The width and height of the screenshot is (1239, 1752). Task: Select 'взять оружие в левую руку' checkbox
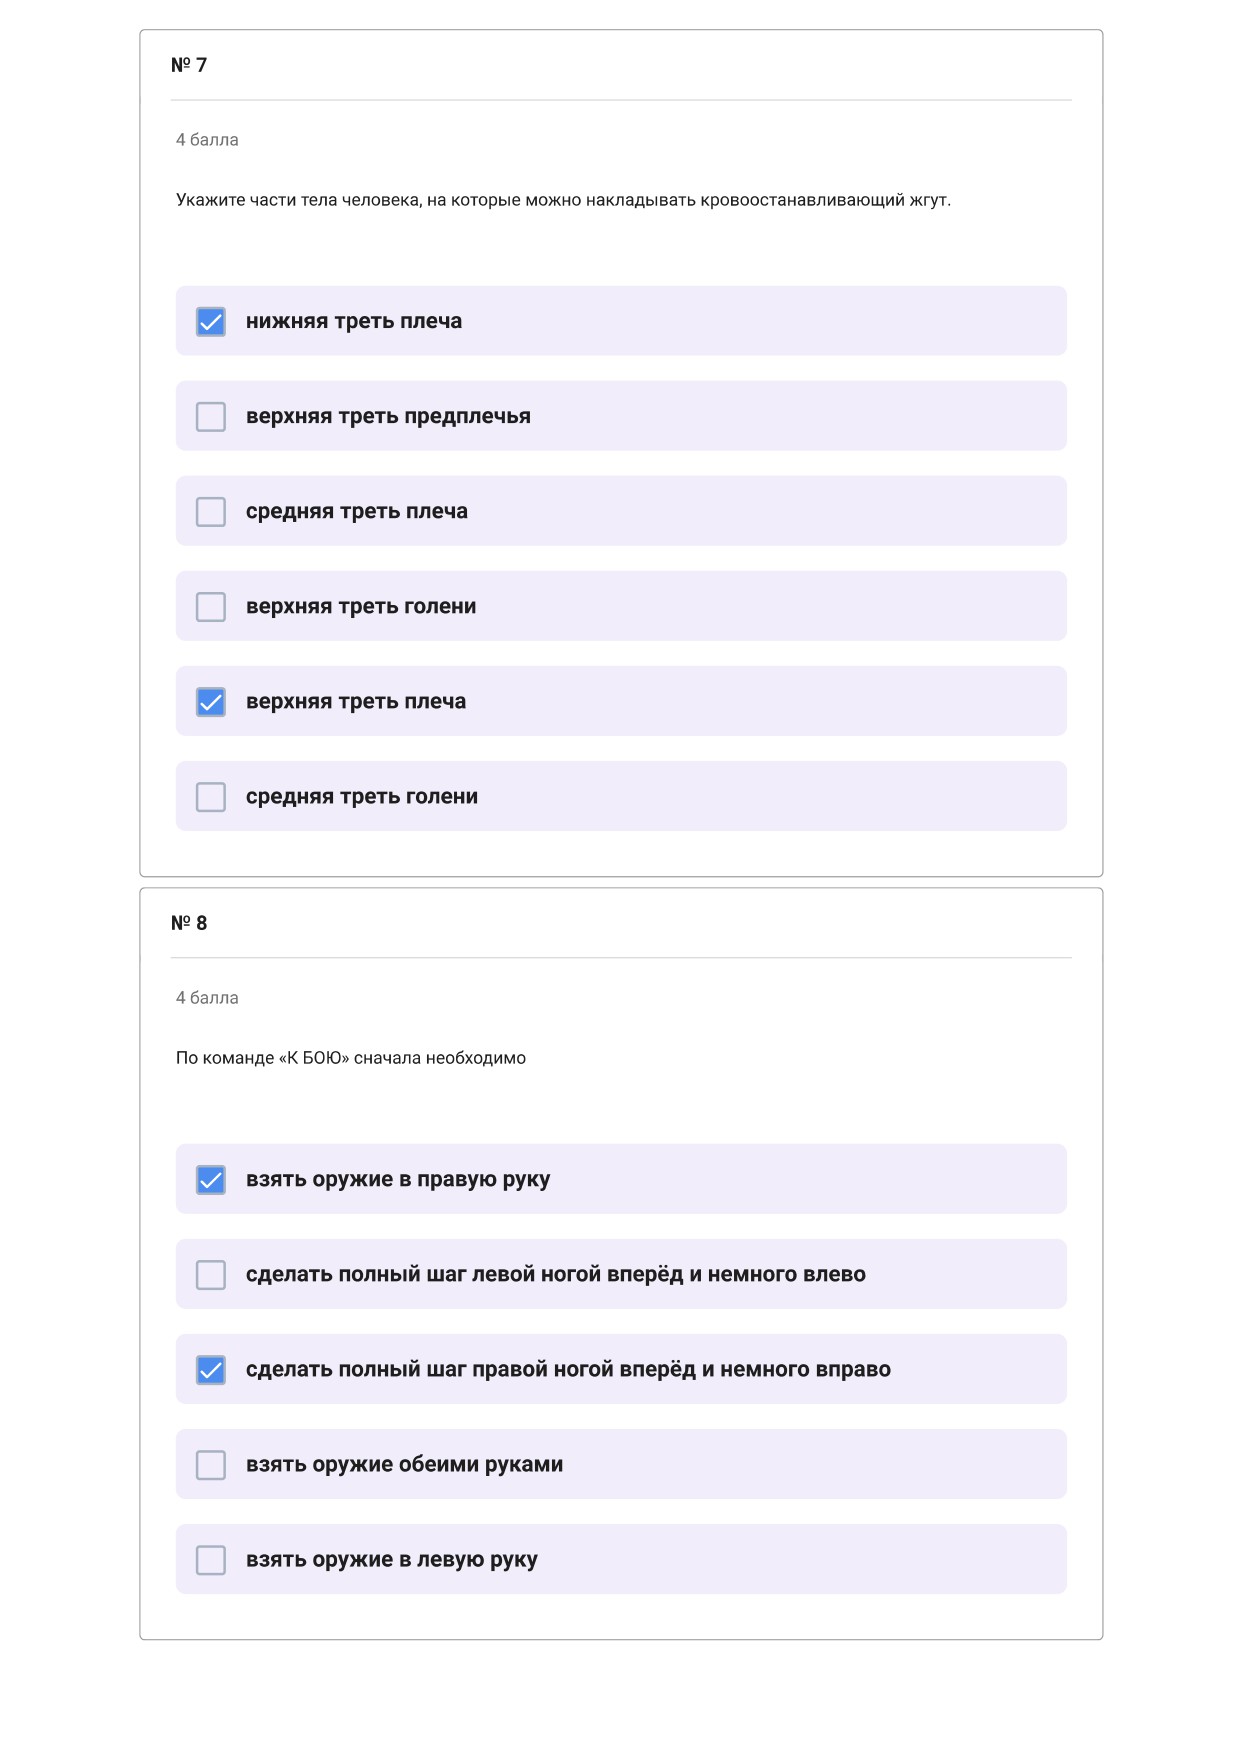(x=210, y=1559)
